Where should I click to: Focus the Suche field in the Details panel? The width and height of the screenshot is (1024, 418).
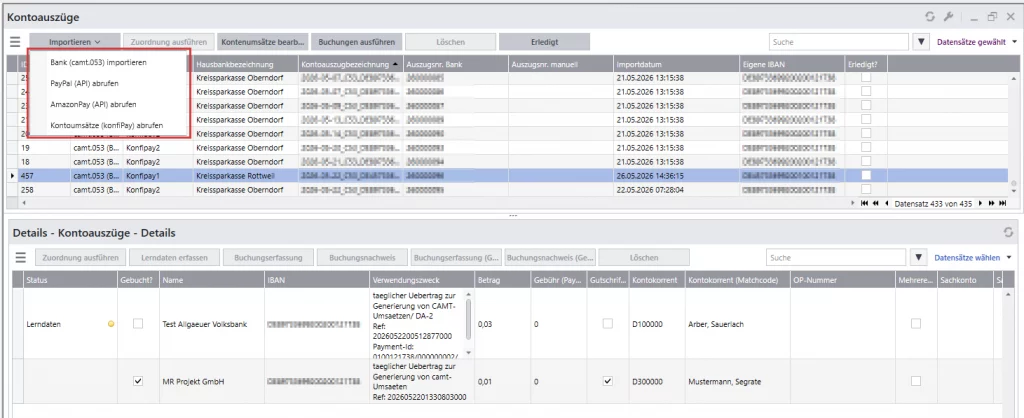point(837,257)
